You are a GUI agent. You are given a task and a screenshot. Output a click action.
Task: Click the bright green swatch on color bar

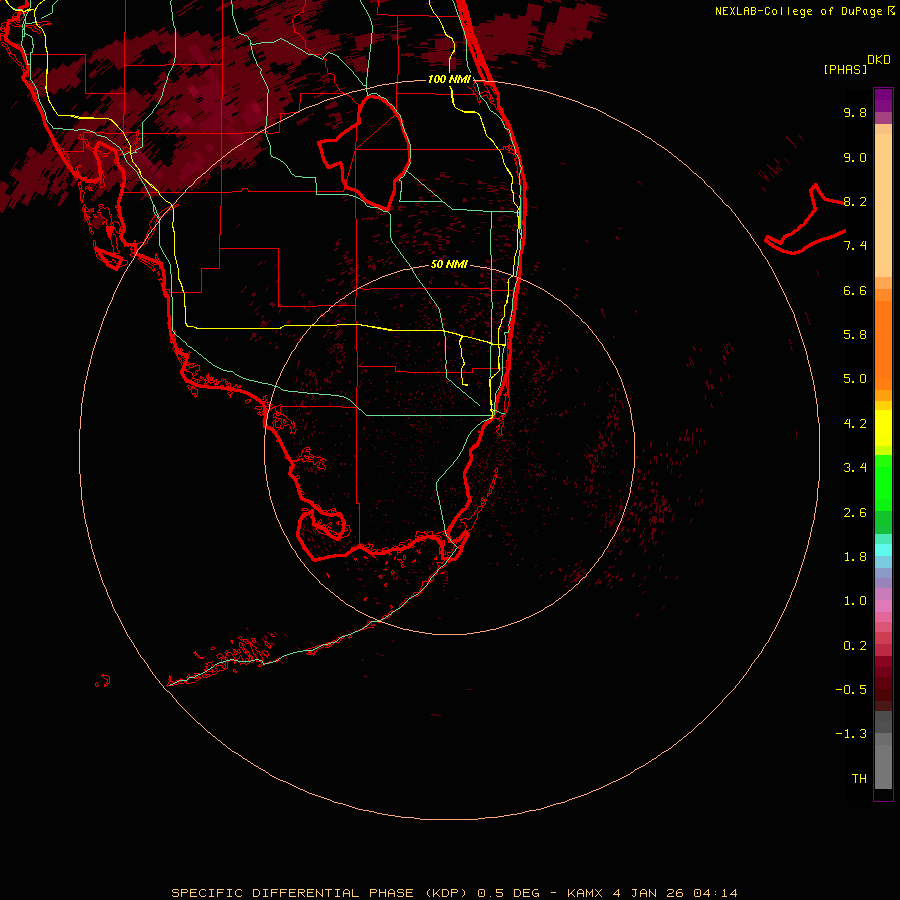pyautogui.click(x=883, y=483)
